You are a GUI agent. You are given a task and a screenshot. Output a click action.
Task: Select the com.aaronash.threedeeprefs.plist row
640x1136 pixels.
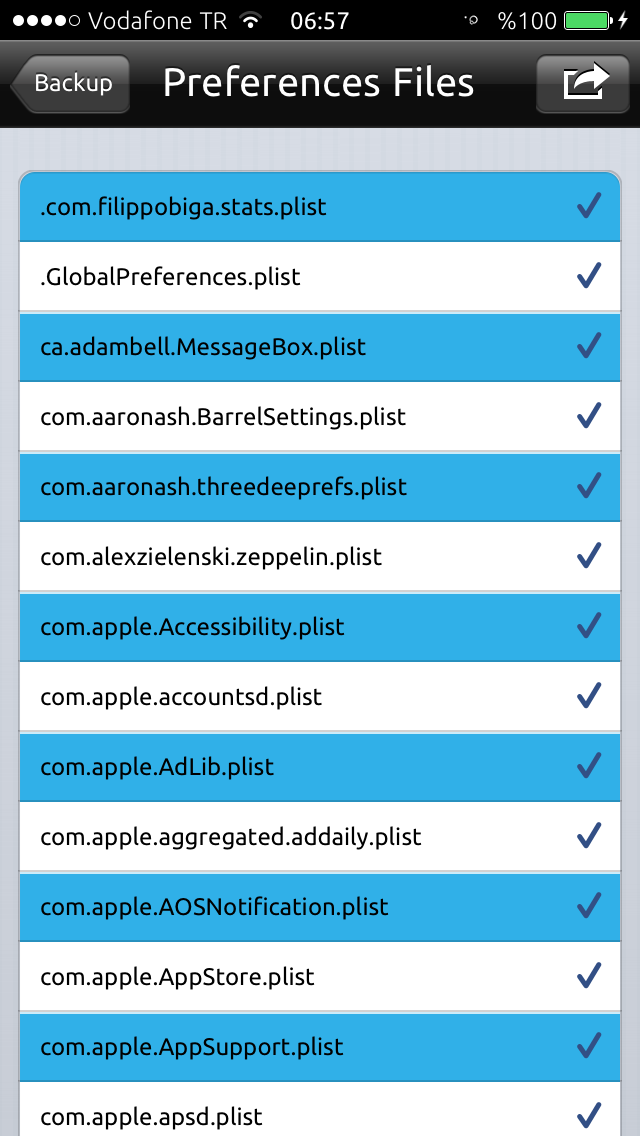pos(320,487)
